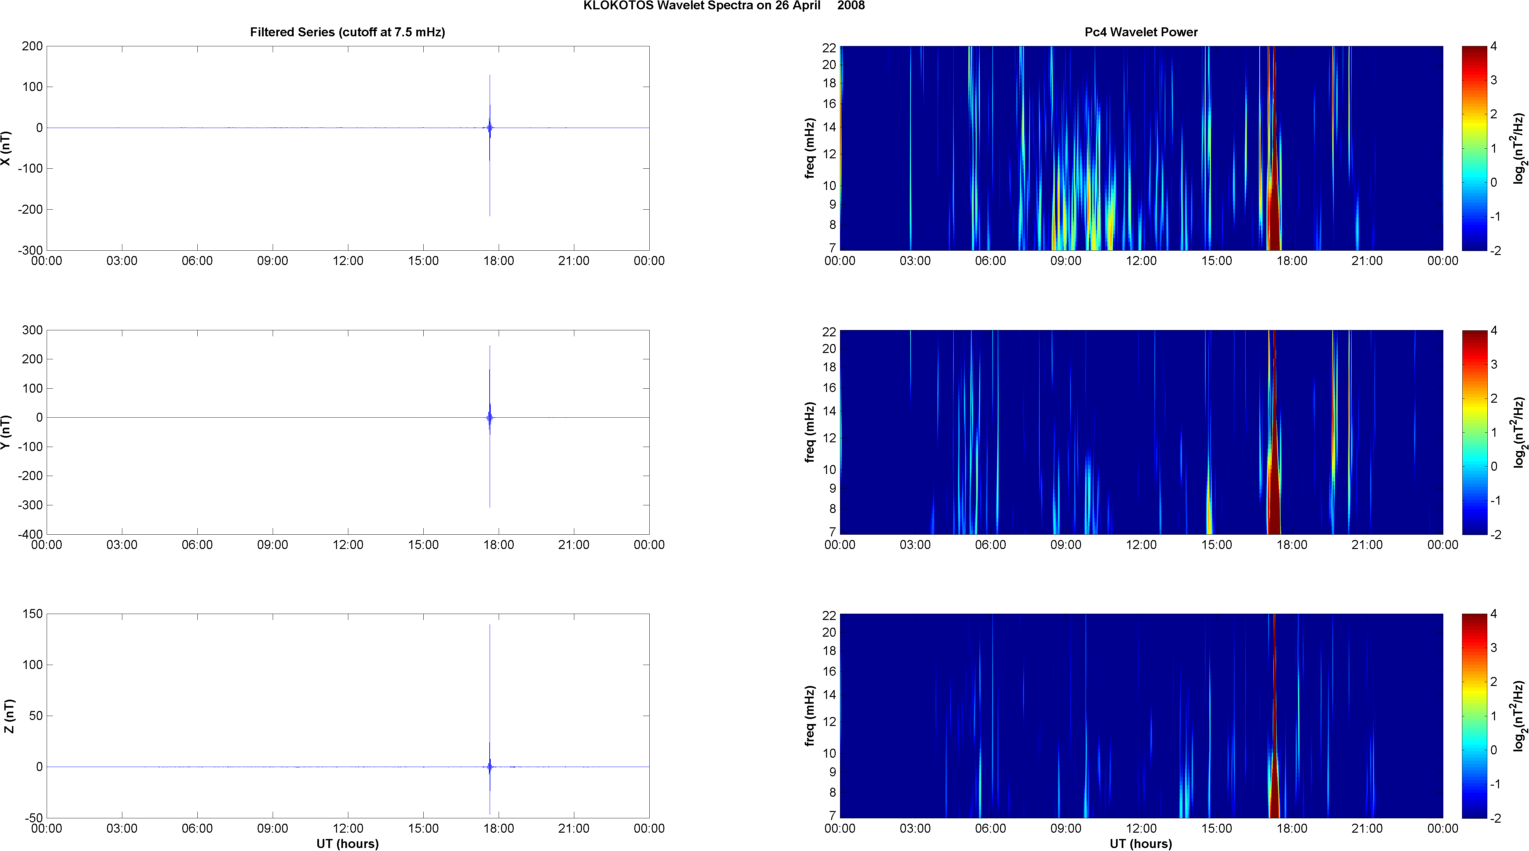The width and height of the screenshot is (1529, 851).
Task: Select the Filtered Series cutoff subplot title
Action: 347,32
